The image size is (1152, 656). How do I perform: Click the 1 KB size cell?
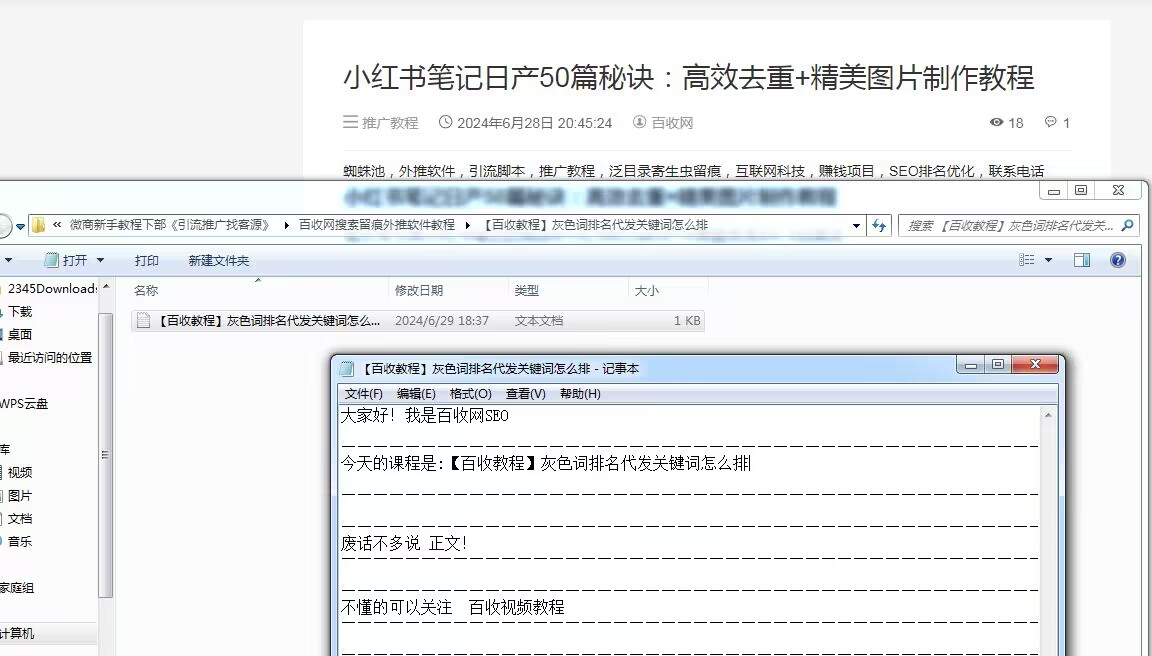click(x=687, y=320)
